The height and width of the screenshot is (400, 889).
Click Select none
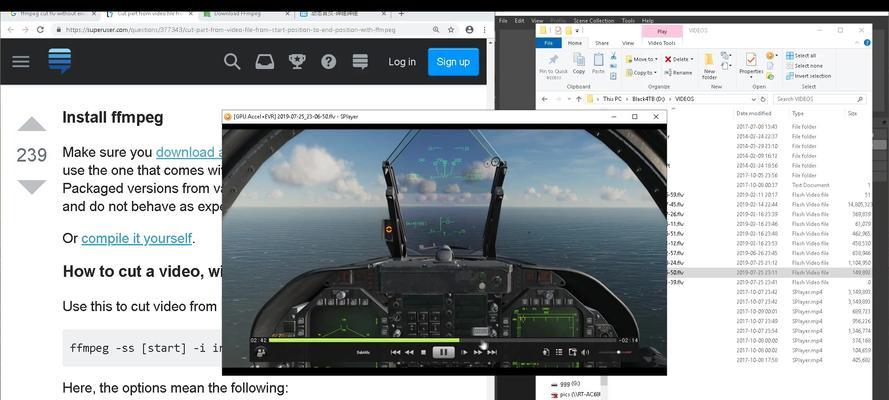(804, 66)
